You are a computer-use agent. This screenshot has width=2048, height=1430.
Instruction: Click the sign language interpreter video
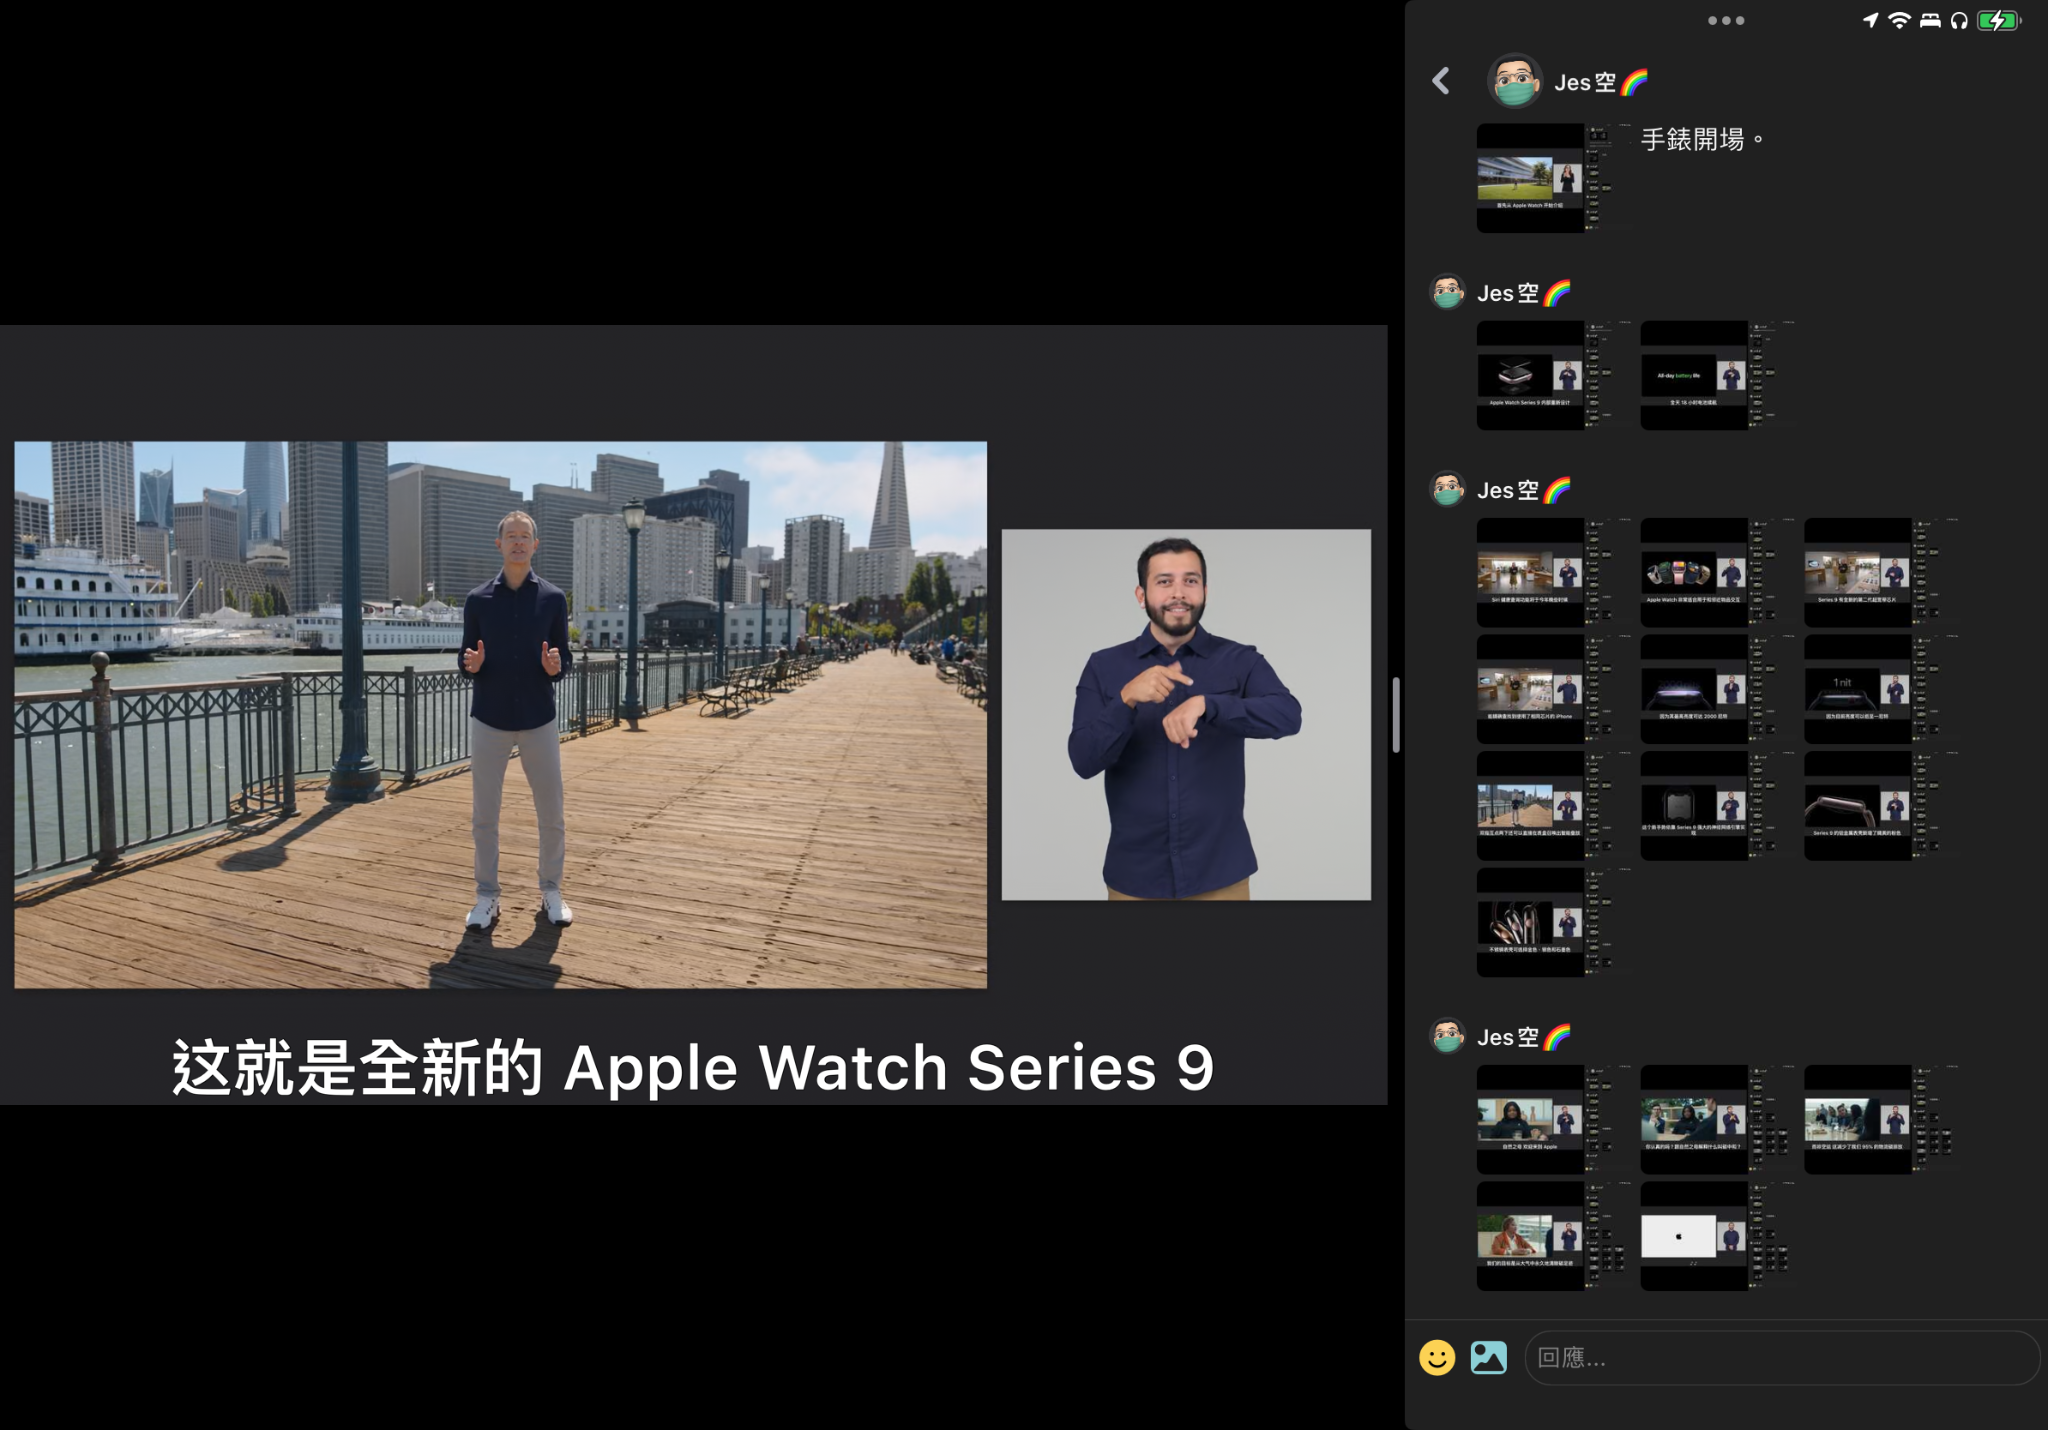1186,715
